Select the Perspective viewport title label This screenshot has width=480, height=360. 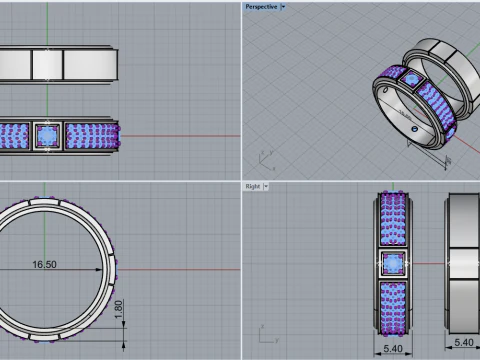point(261,7)
